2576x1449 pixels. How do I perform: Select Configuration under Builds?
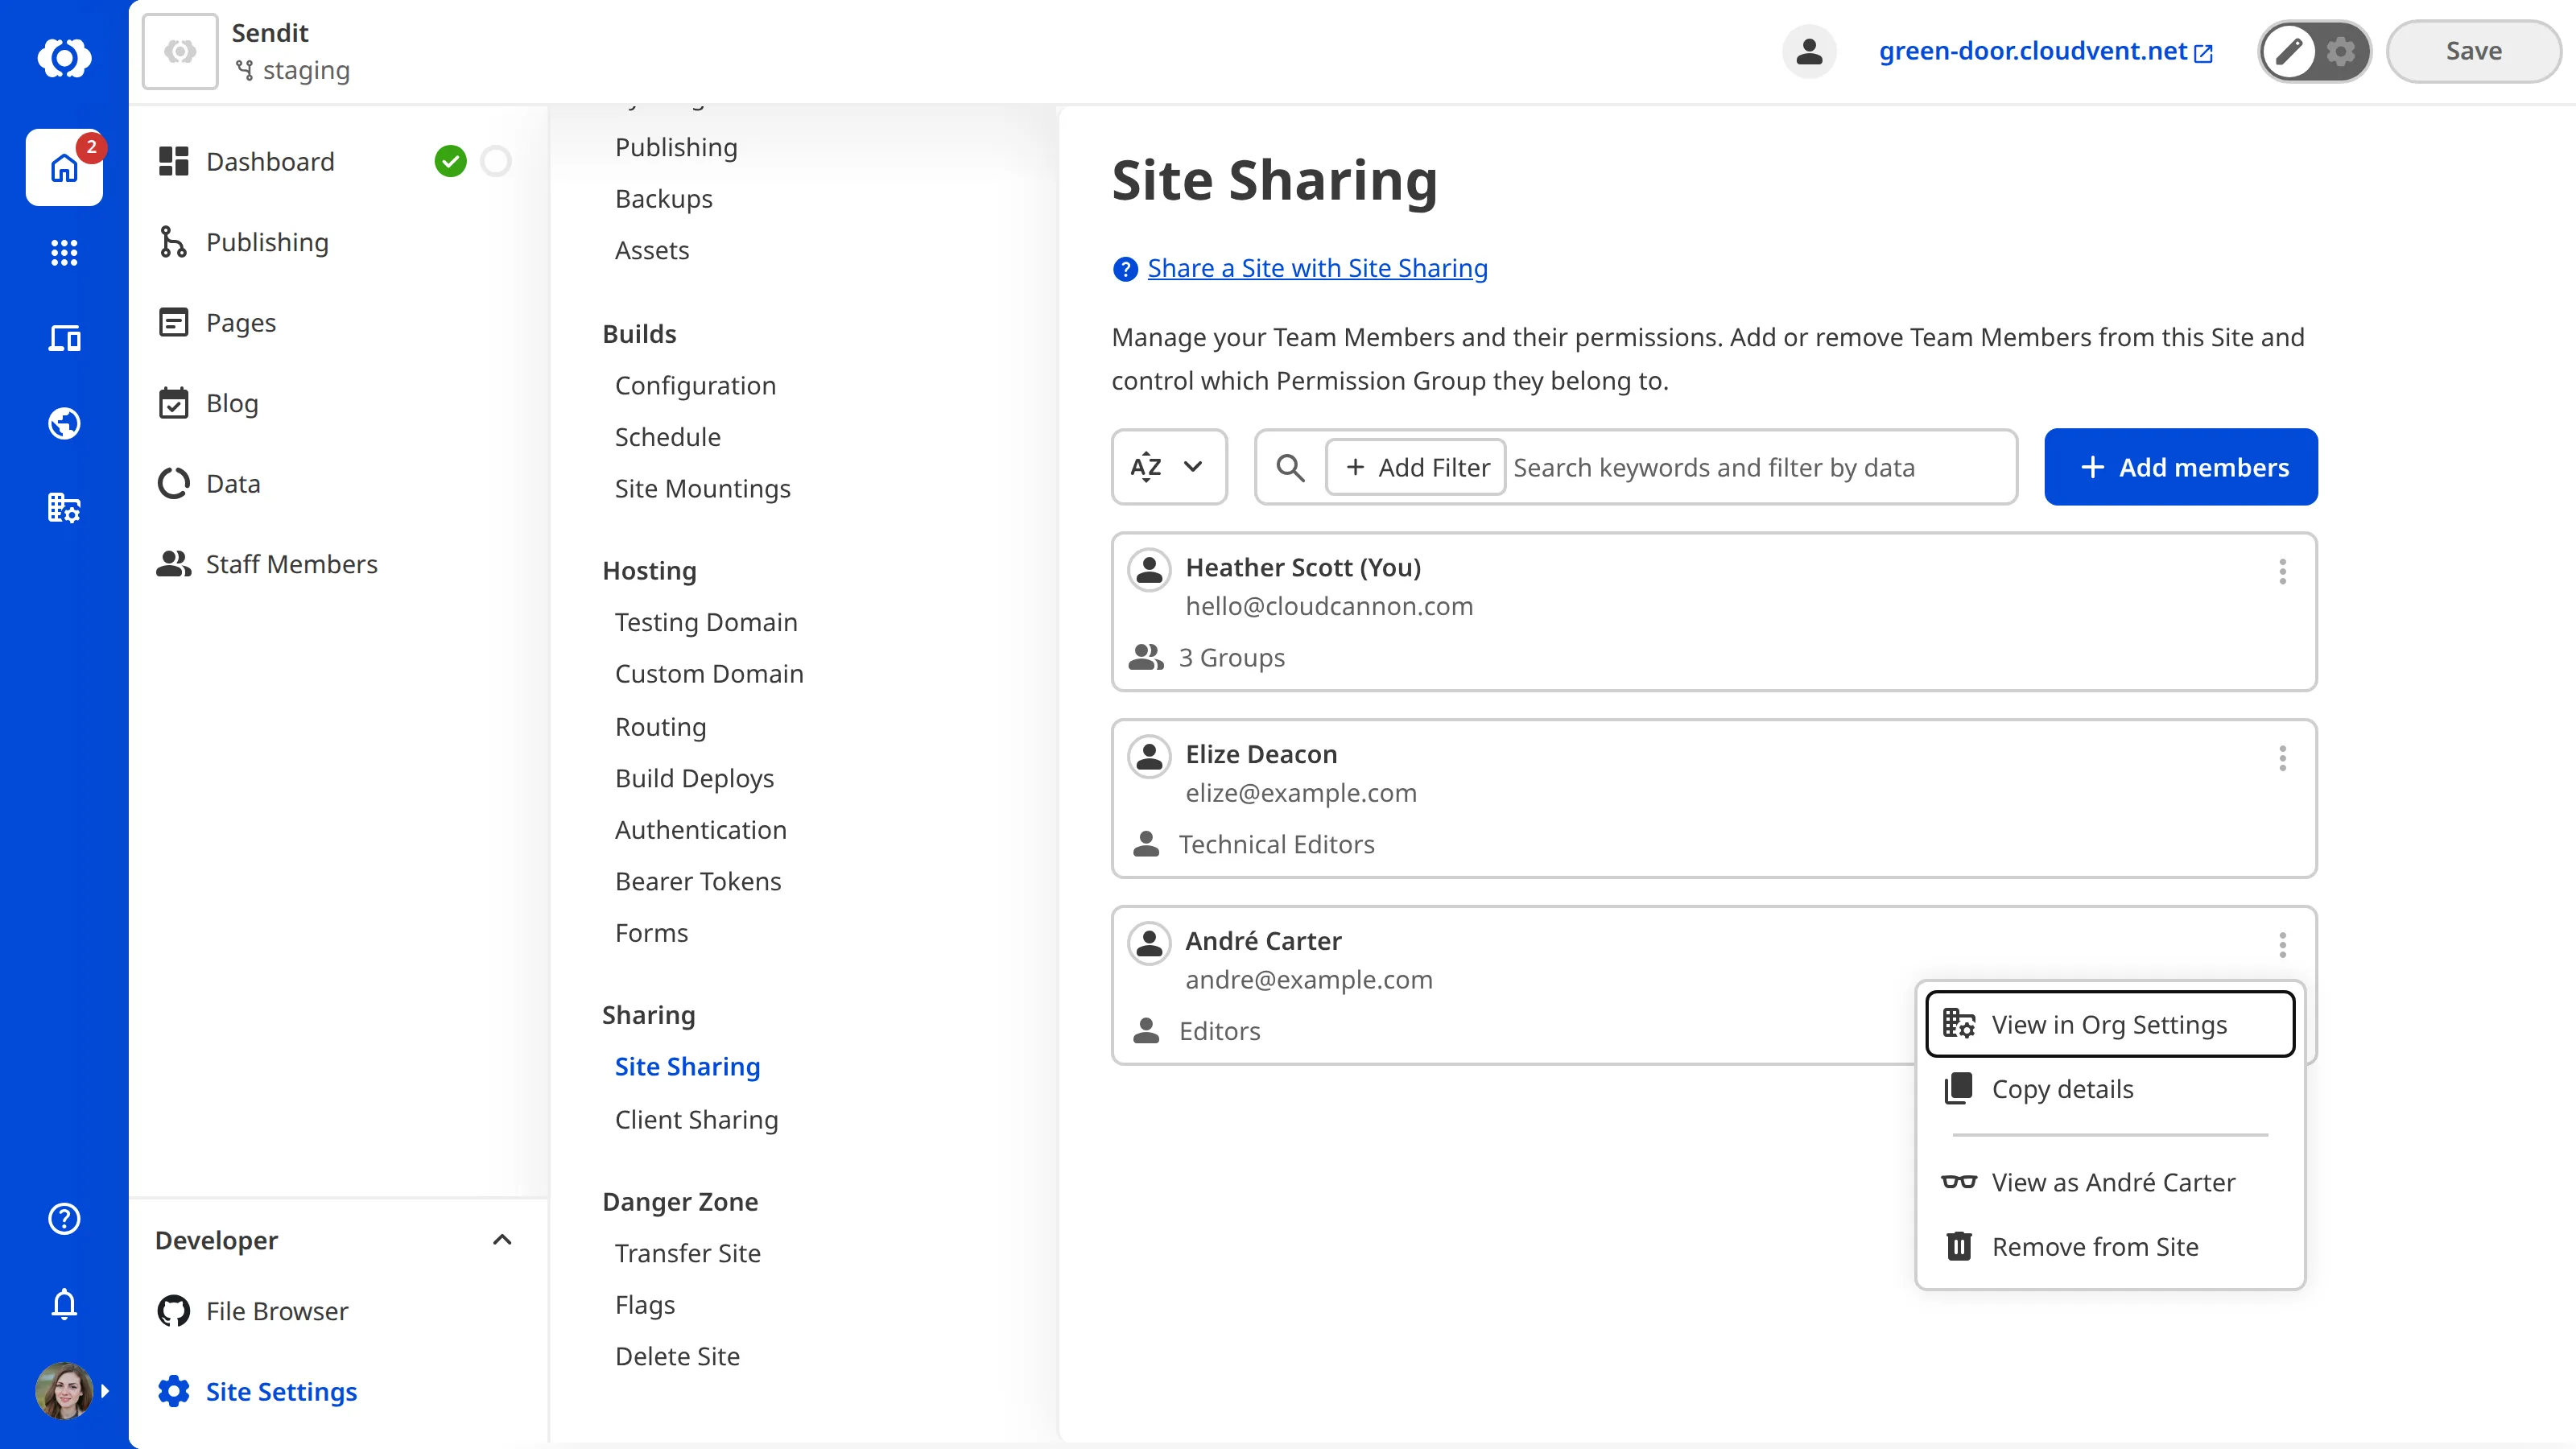tap(695, 385)
